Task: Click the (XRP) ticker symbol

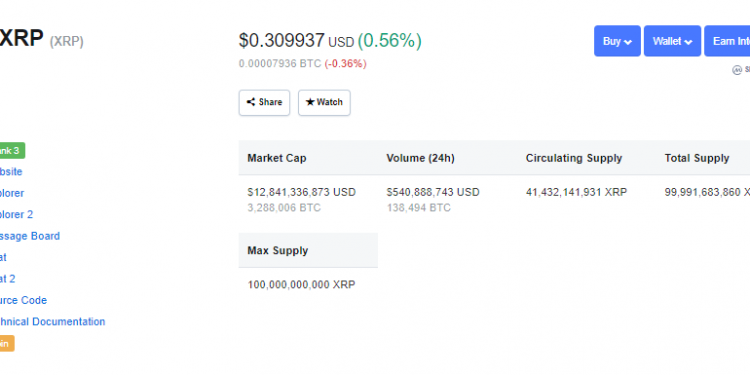Action: 66,42
